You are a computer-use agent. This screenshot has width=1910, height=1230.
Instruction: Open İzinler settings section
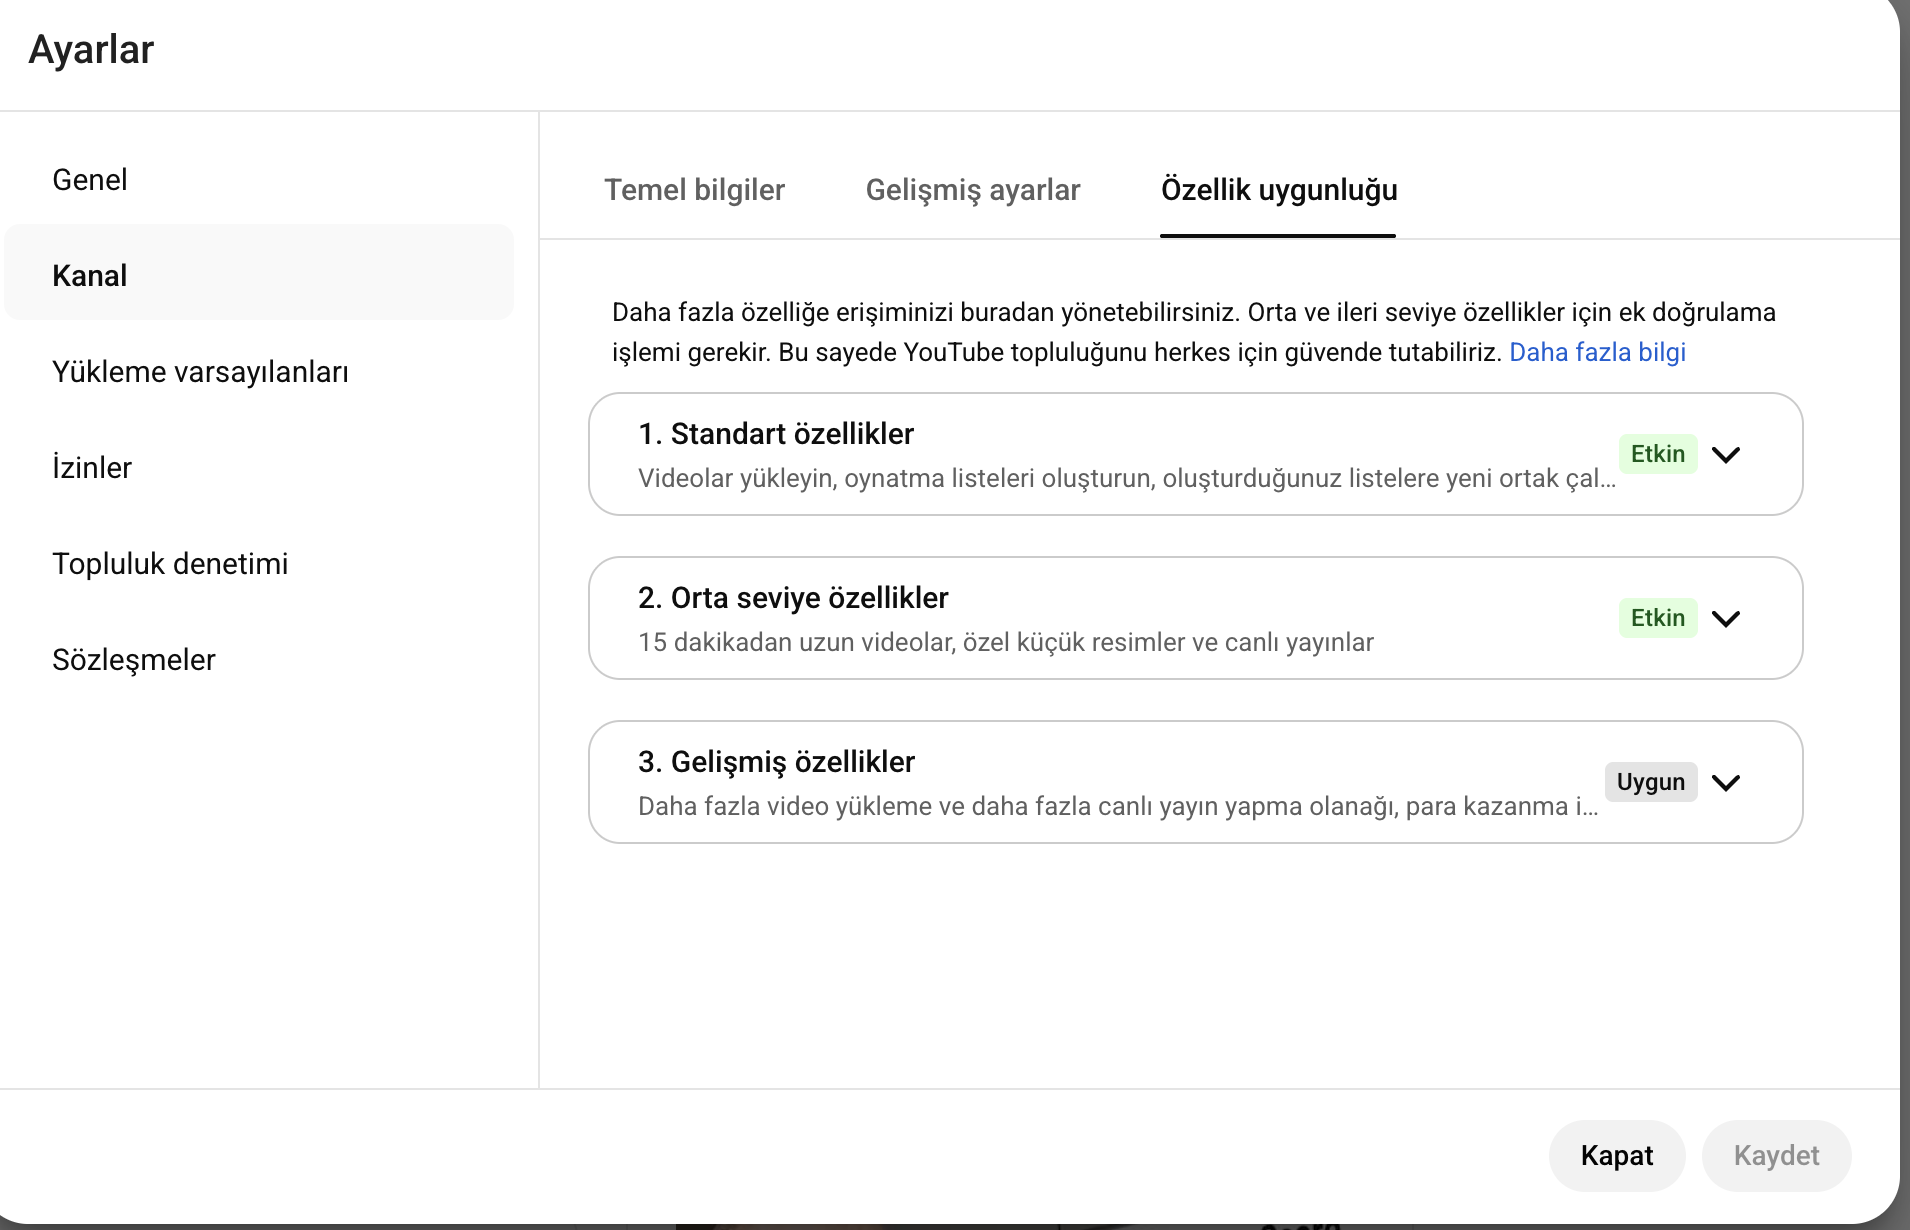[x=92, y=468]
